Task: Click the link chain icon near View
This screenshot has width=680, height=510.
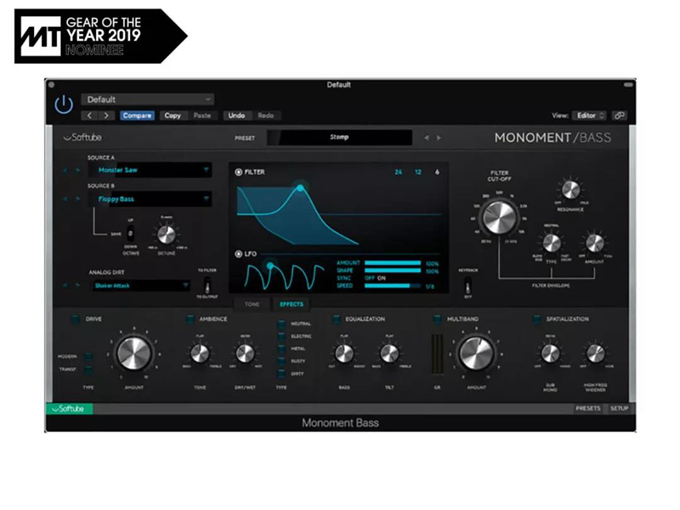Action: [x=619, y=115]
